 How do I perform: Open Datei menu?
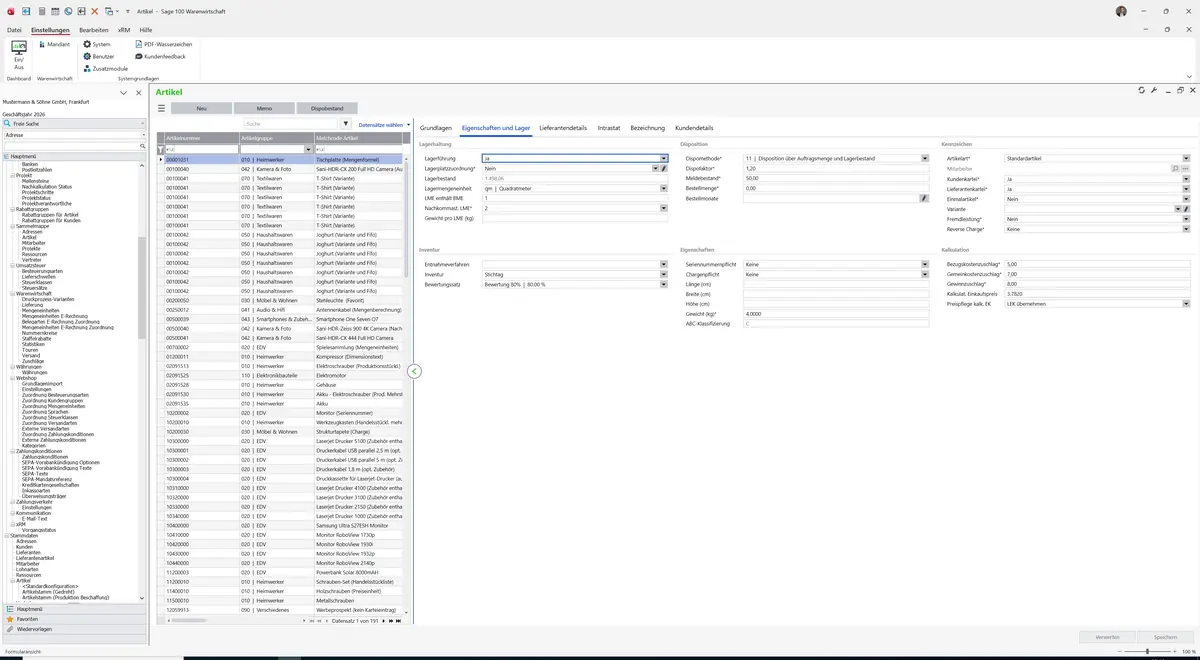pos(14,30)
